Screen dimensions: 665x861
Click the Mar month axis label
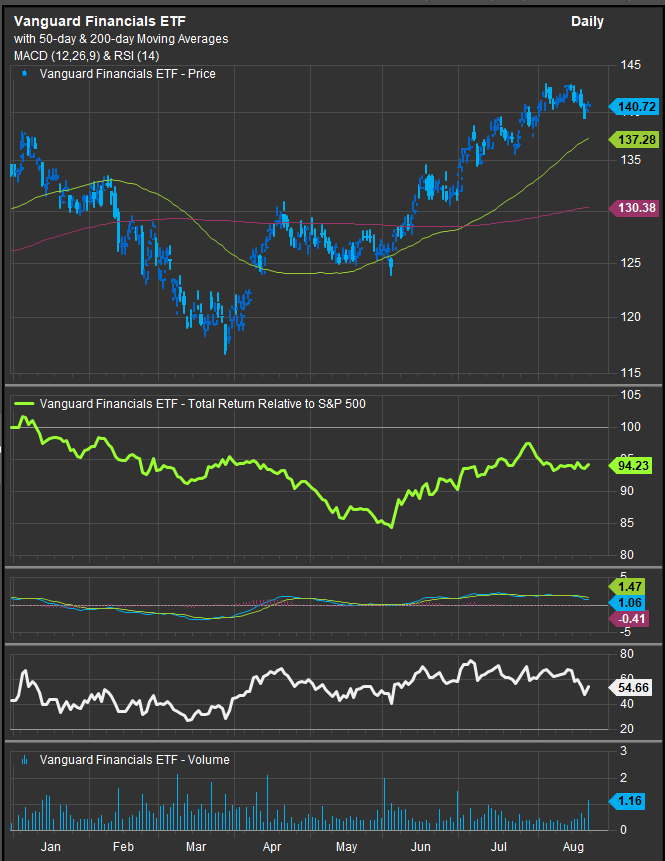(x=195, y=847)
